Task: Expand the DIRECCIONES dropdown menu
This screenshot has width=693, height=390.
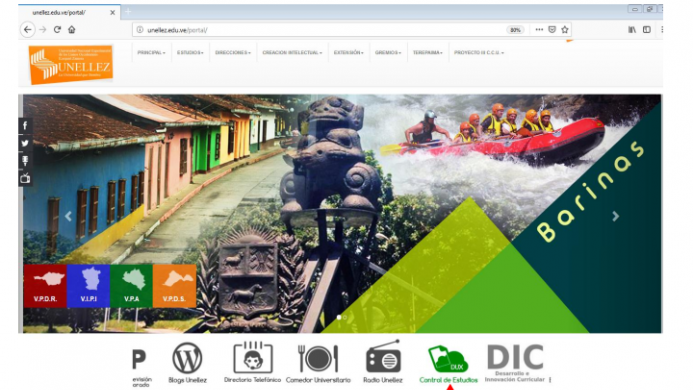Action: pyautogui.click(x=233, y=53)
